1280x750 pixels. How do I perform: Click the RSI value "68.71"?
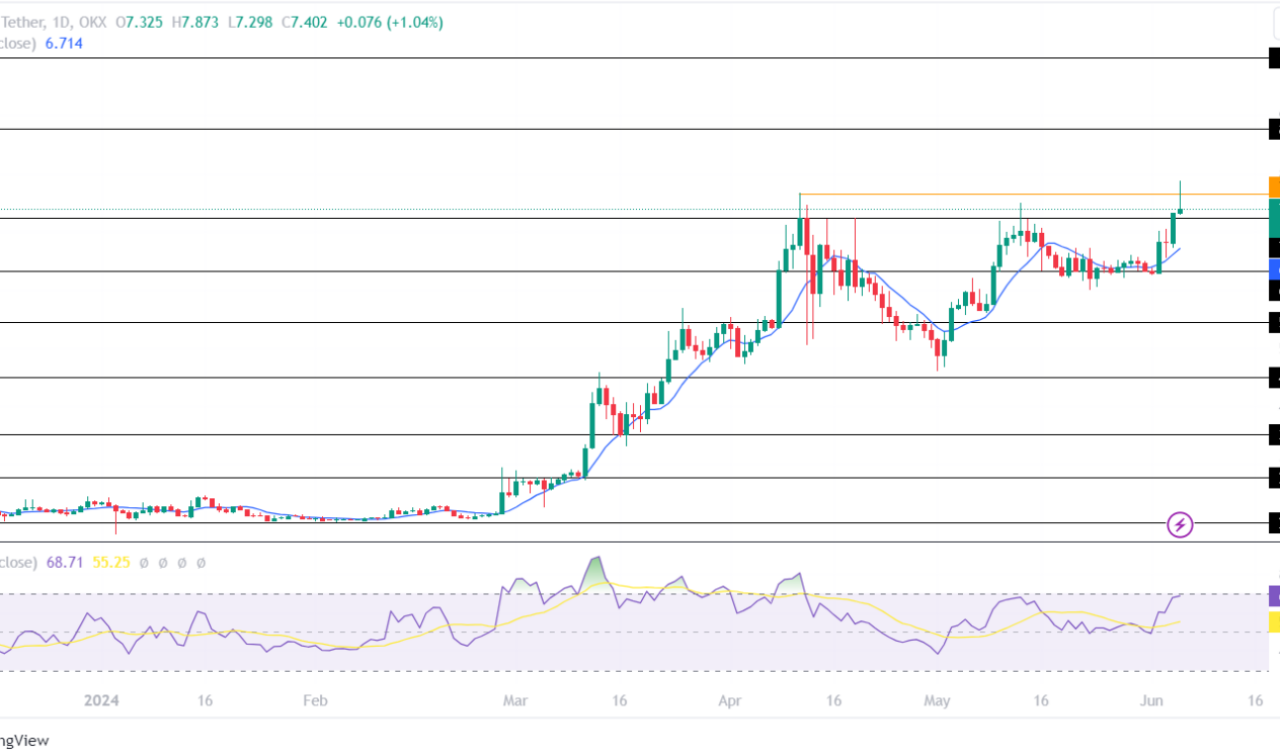click(x=65, y=563)
